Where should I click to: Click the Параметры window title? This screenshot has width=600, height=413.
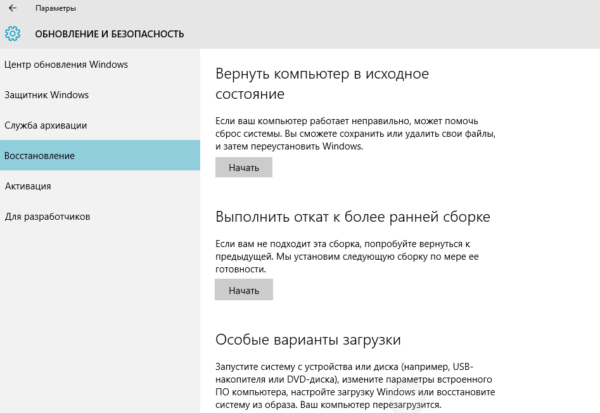point(55,8)
